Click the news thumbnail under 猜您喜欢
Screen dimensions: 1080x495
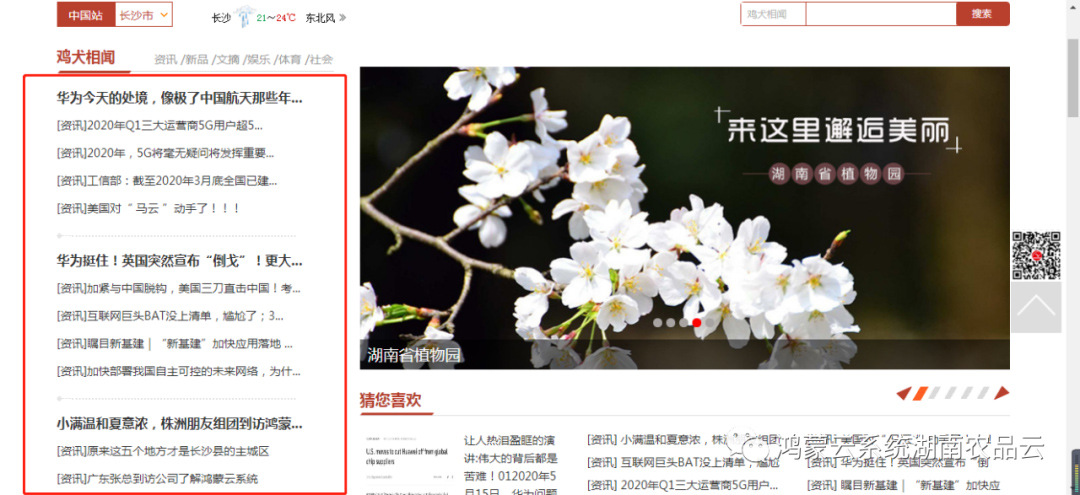[x=407, y=465]
